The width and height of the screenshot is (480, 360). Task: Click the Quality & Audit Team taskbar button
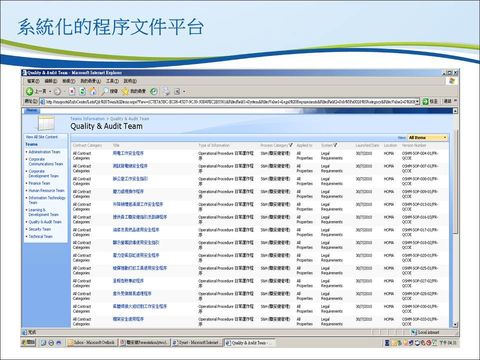click(249, 342)
